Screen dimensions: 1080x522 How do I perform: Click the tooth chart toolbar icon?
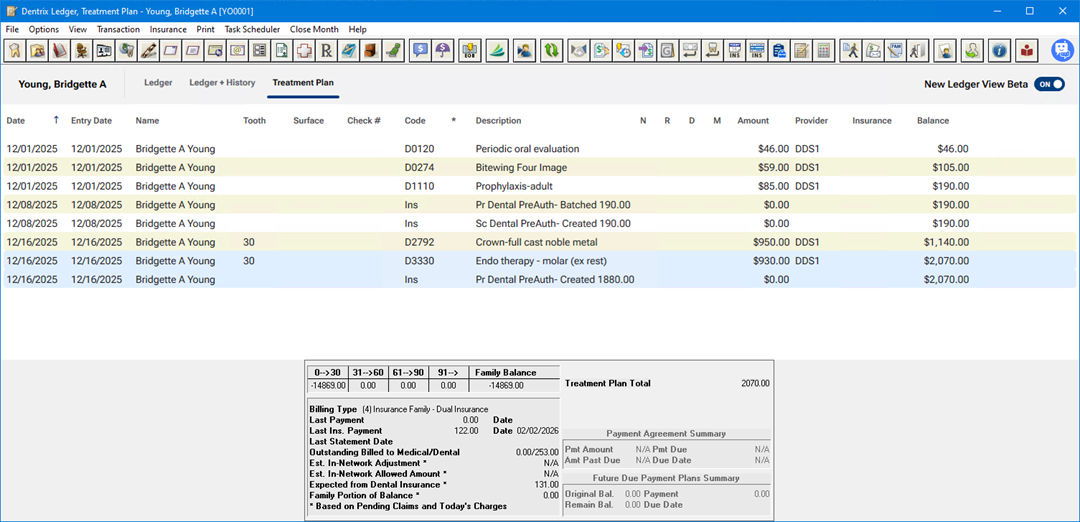tap(16, 50)
